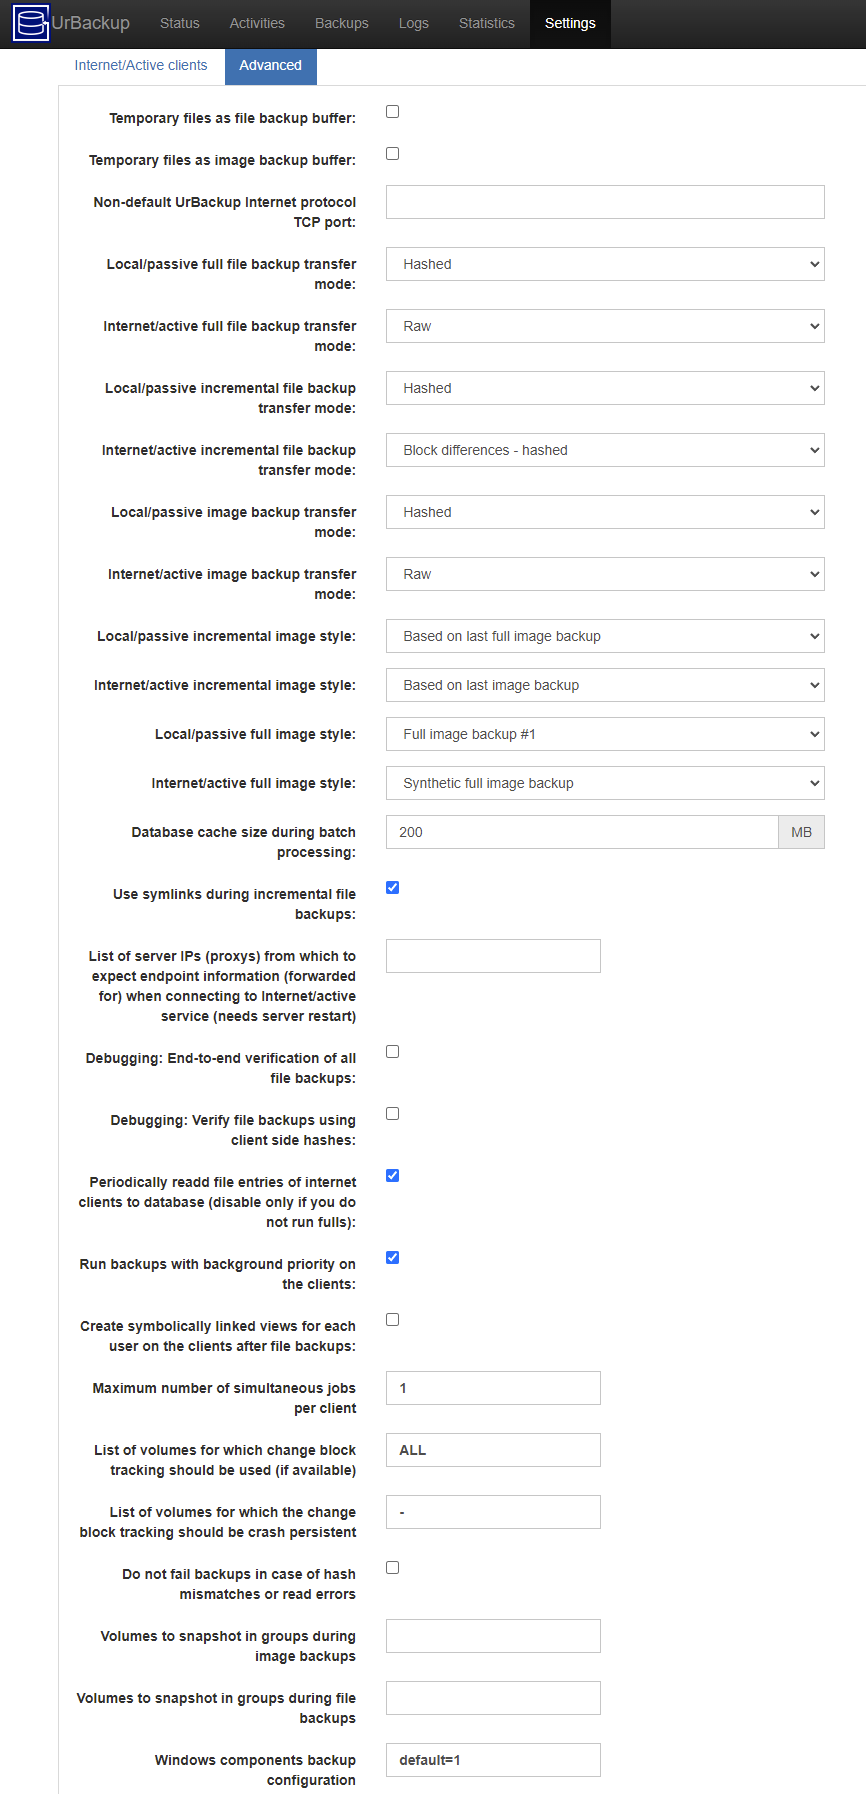Open the Statistics page
Viewport: 866px width, 1794px height.
[x=487, y=23]
